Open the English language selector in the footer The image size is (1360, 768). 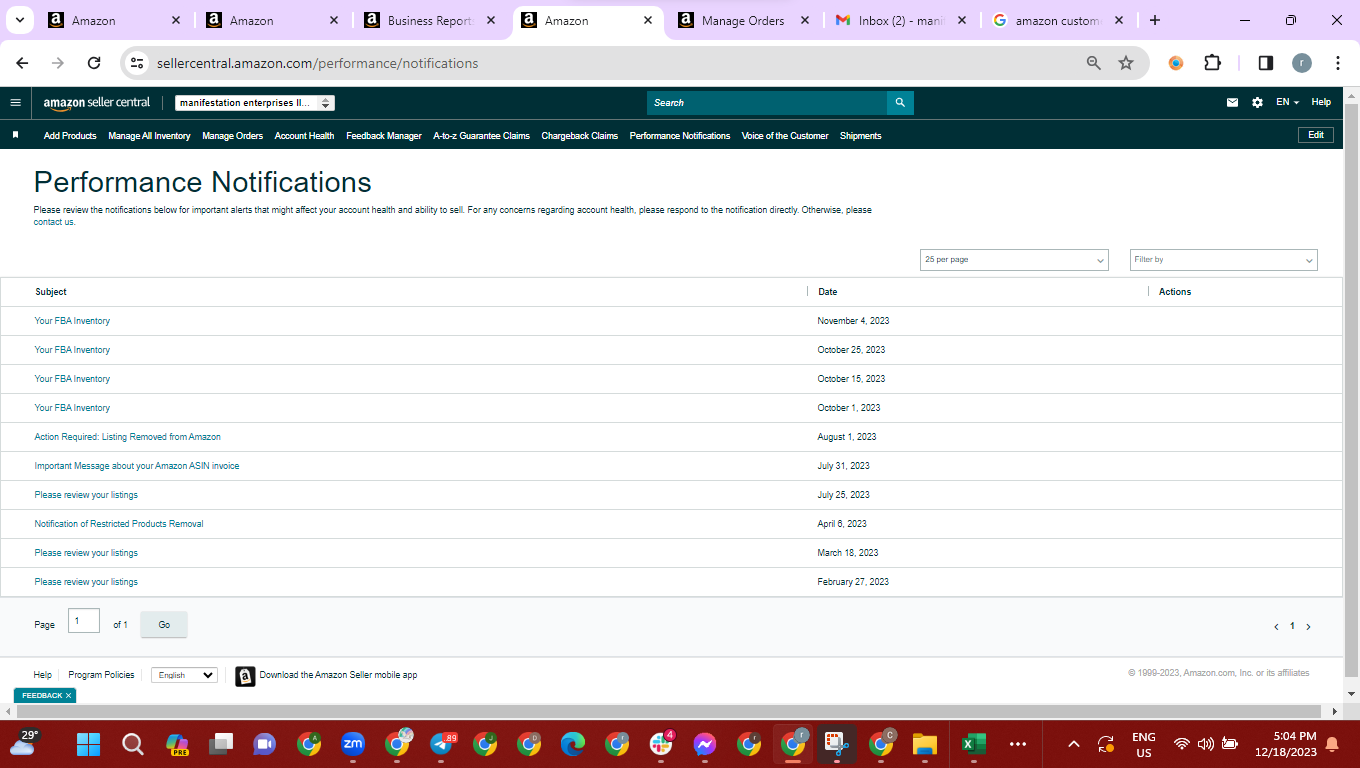(x=184, y=675)
